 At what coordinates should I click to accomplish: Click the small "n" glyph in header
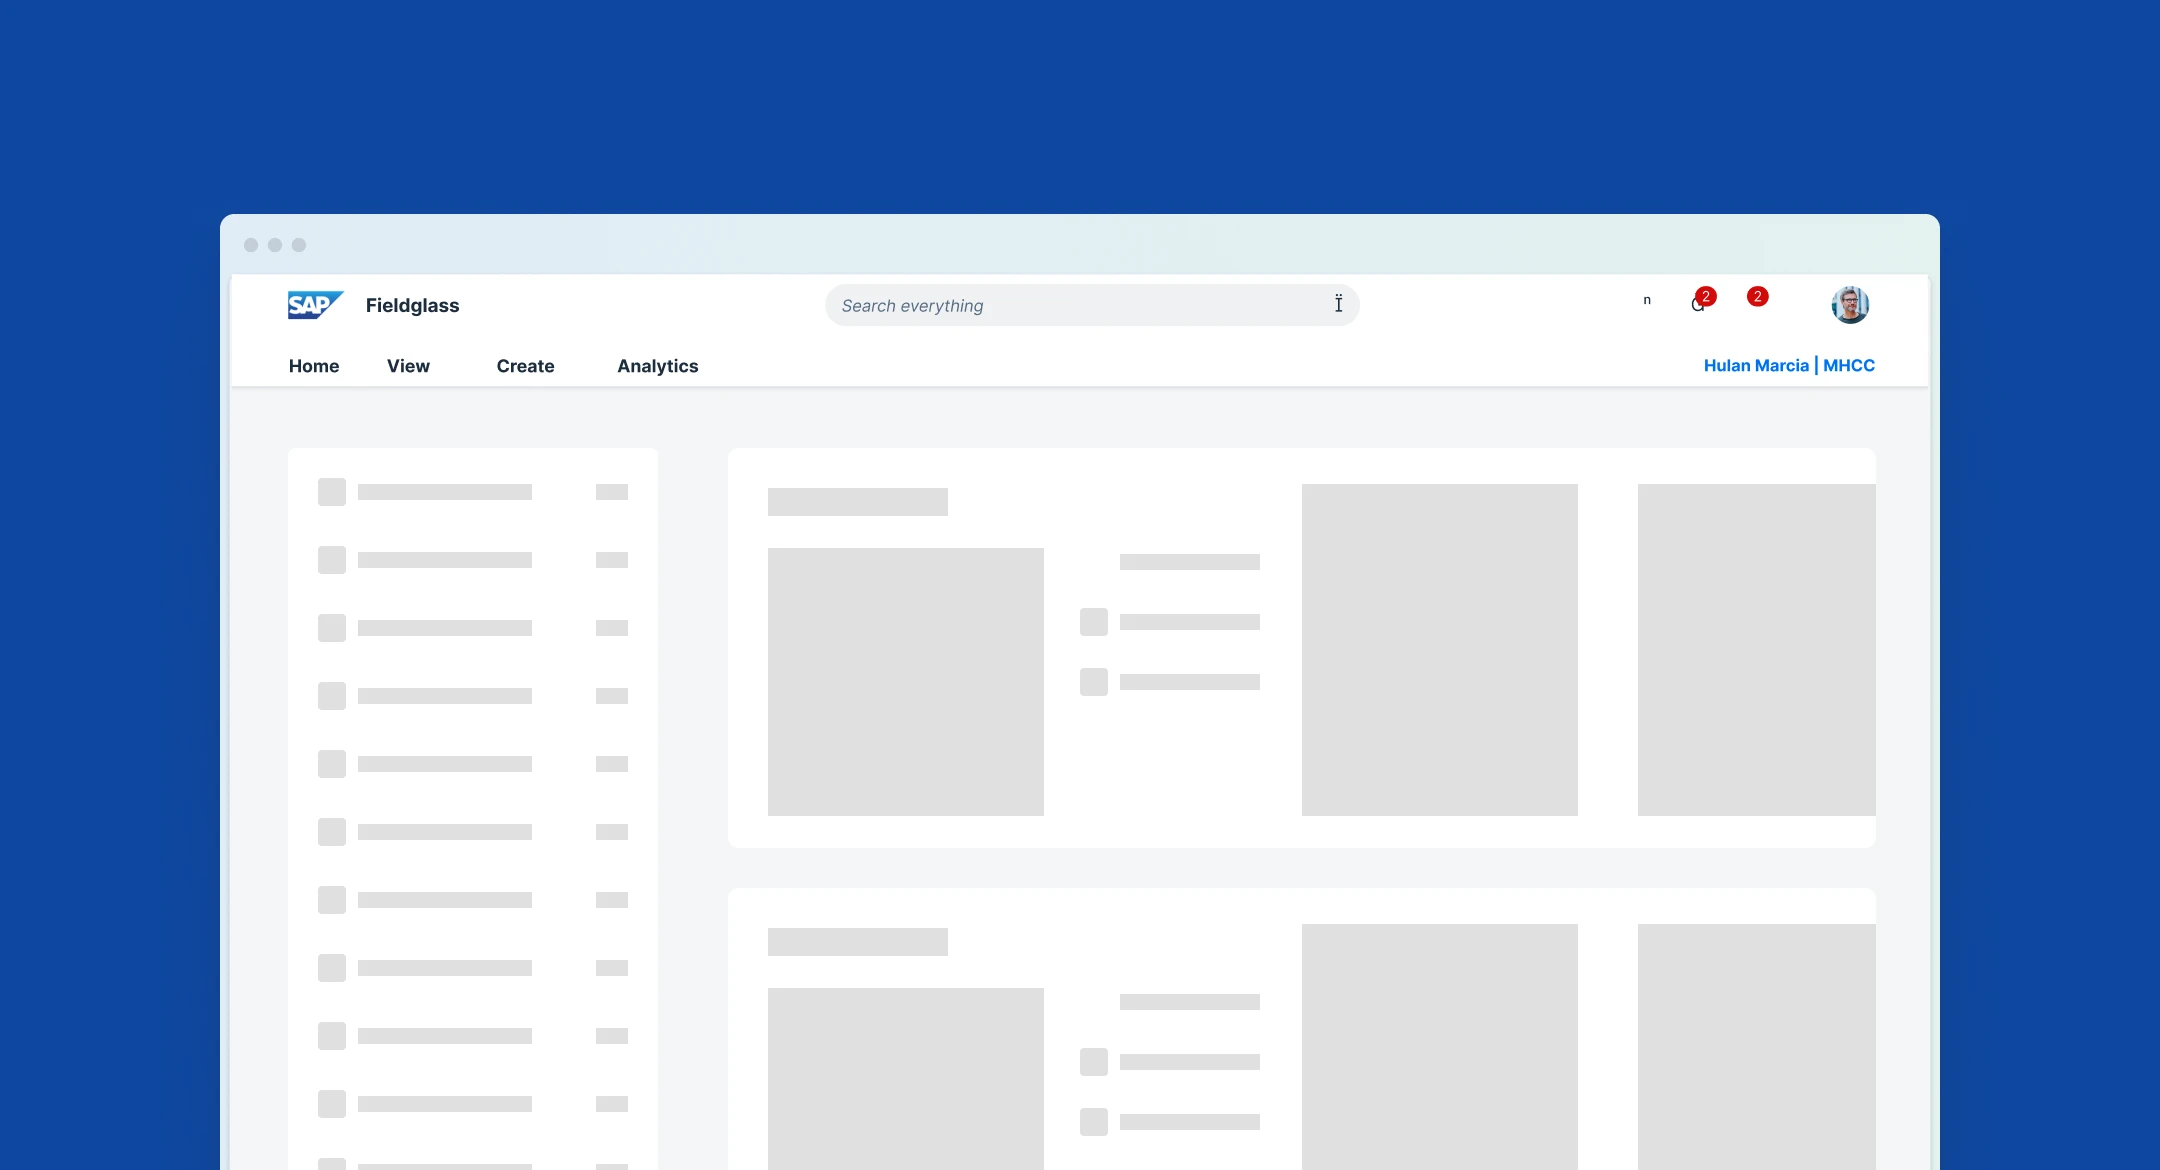(x=1647, y=300)
